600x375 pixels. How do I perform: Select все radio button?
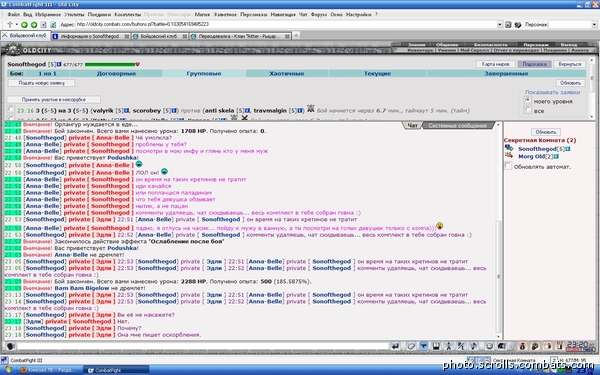coord(528,110)
